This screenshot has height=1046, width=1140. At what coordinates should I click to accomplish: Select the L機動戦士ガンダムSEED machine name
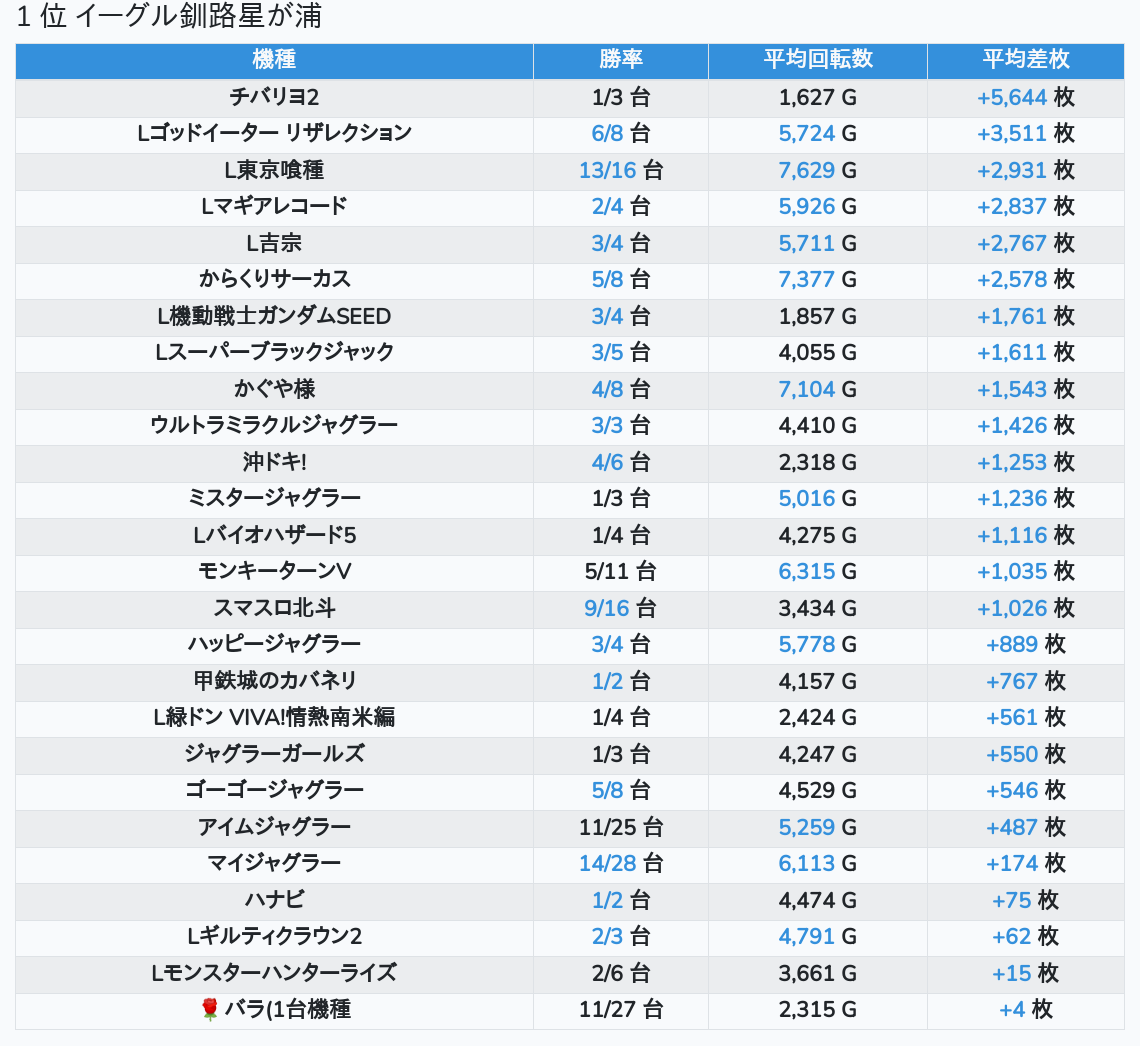pyautogui.click(x=274, y=316)
